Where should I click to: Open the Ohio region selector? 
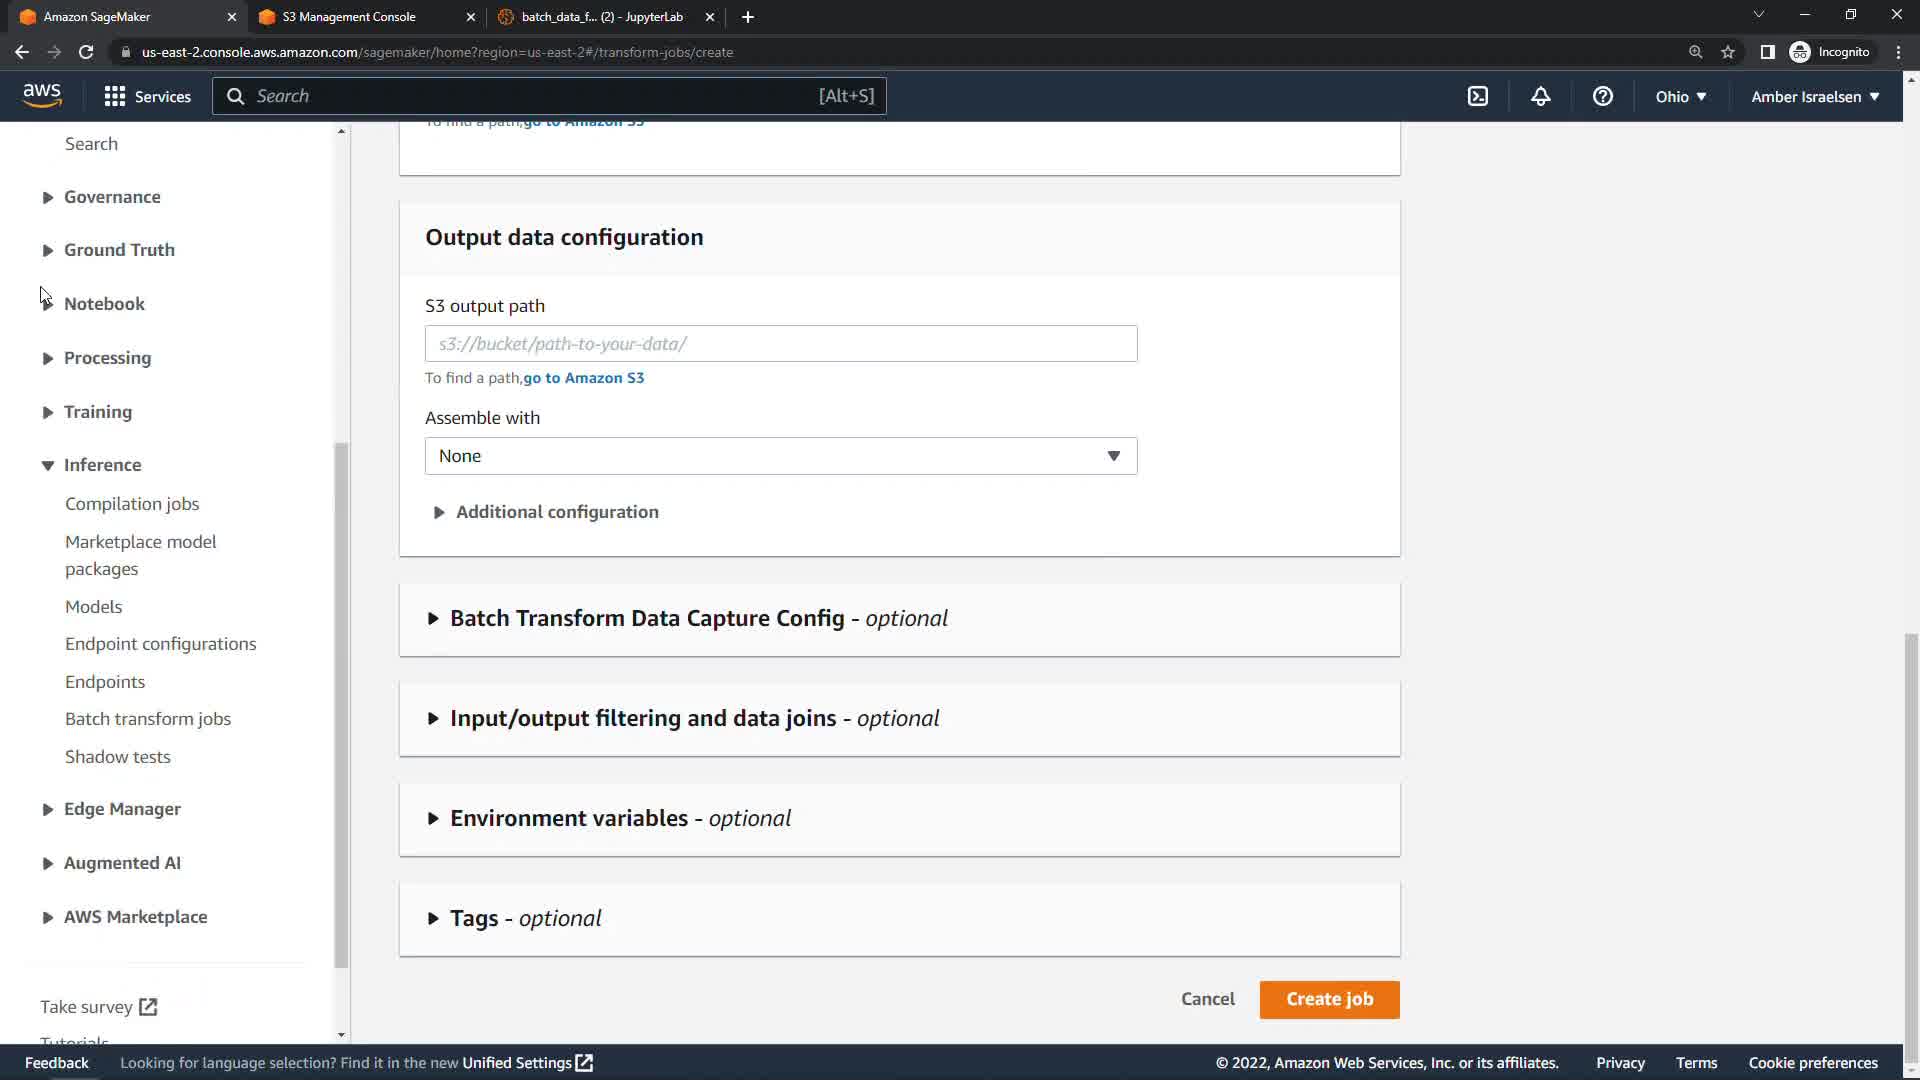click(1680, 96)
